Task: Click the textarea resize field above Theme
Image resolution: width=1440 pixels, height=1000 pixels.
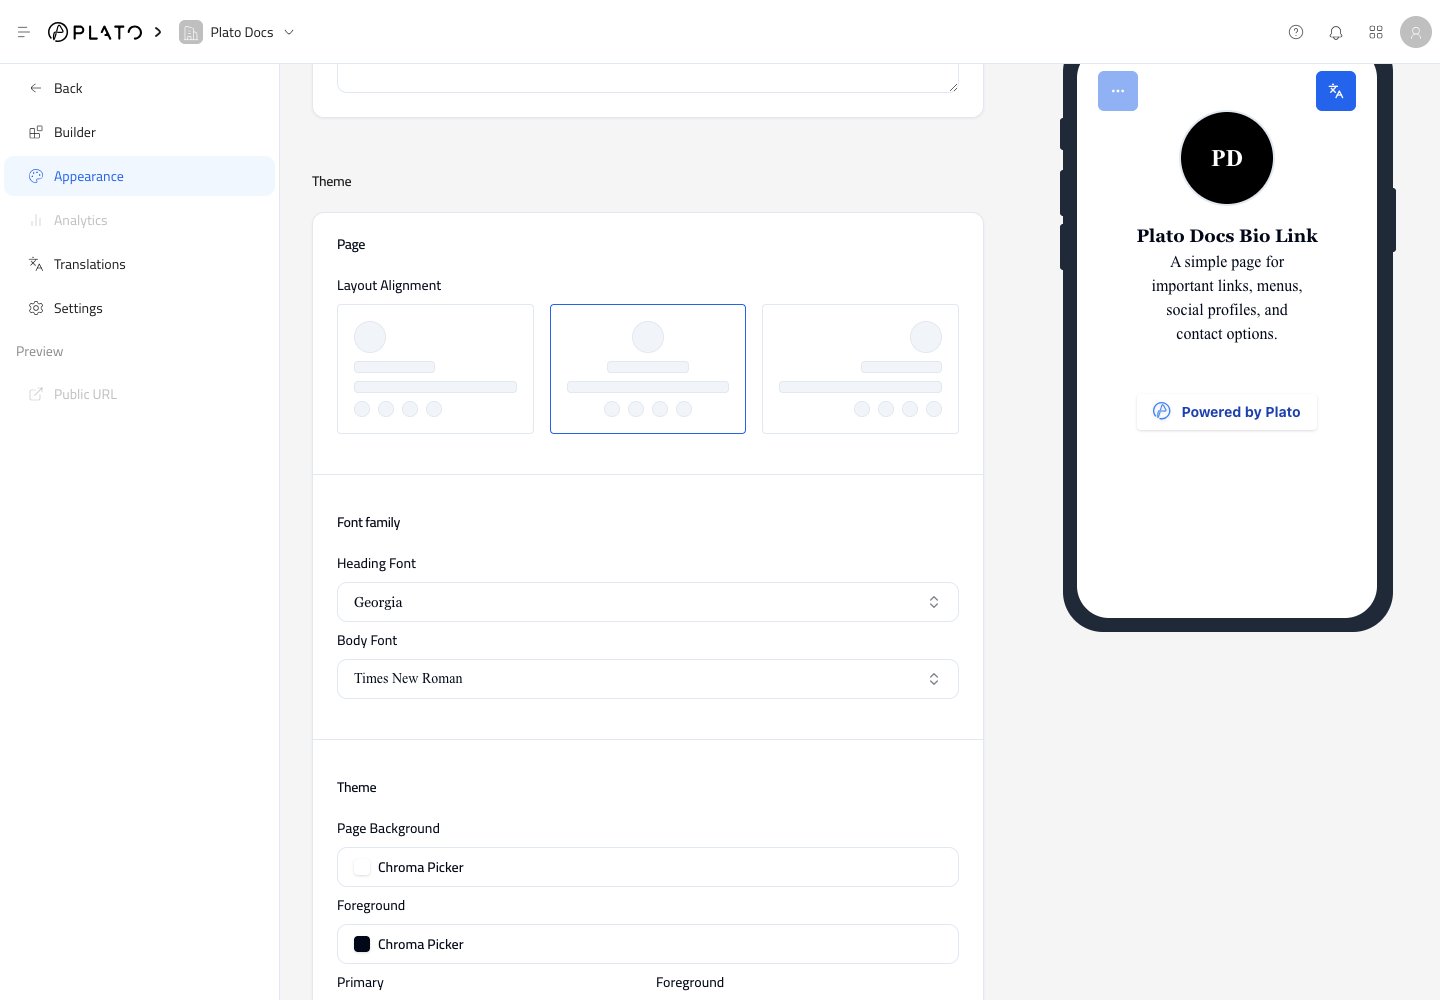Action: coord(648,78)
